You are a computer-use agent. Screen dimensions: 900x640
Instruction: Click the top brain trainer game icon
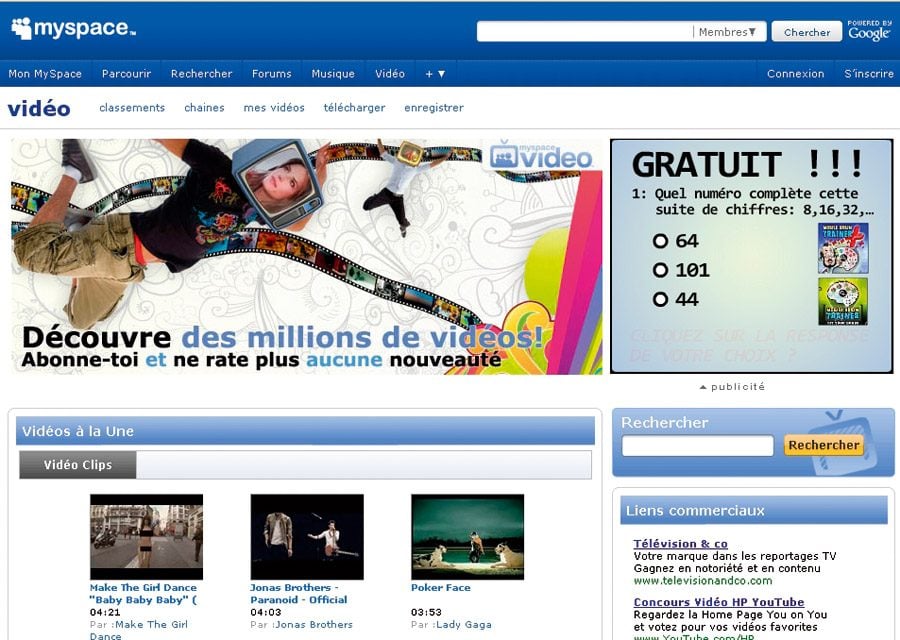pyautogui.click(x=842, y=248)
